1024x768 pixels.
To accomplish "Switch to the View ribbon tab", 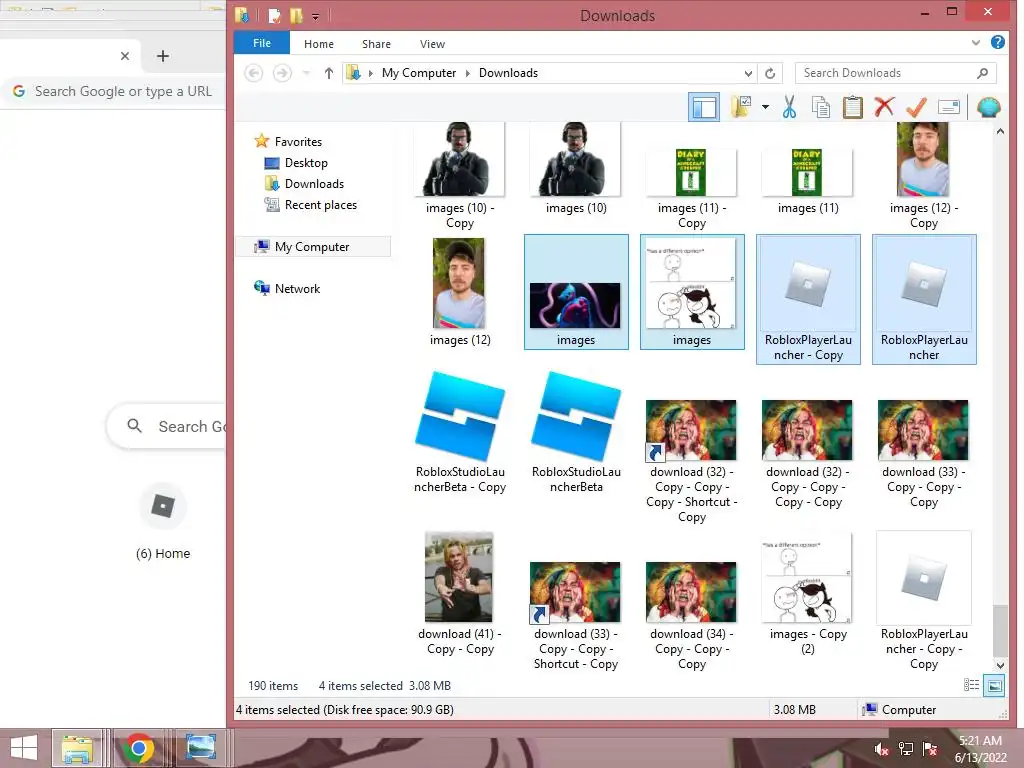I will (x=432, y=44).
